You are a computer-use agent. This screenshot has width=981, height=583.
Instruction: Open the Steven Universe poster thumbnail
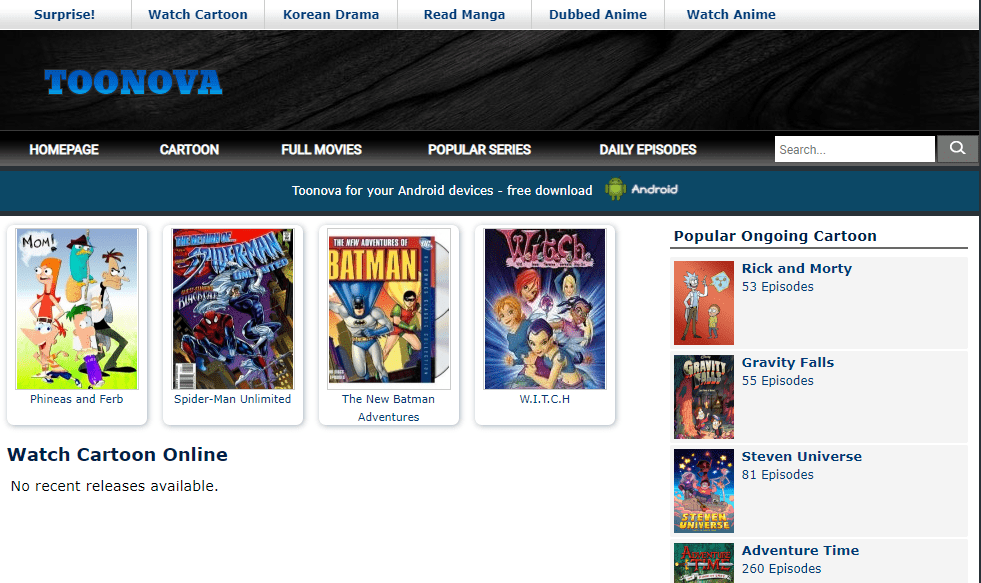(x=704, y=491)
